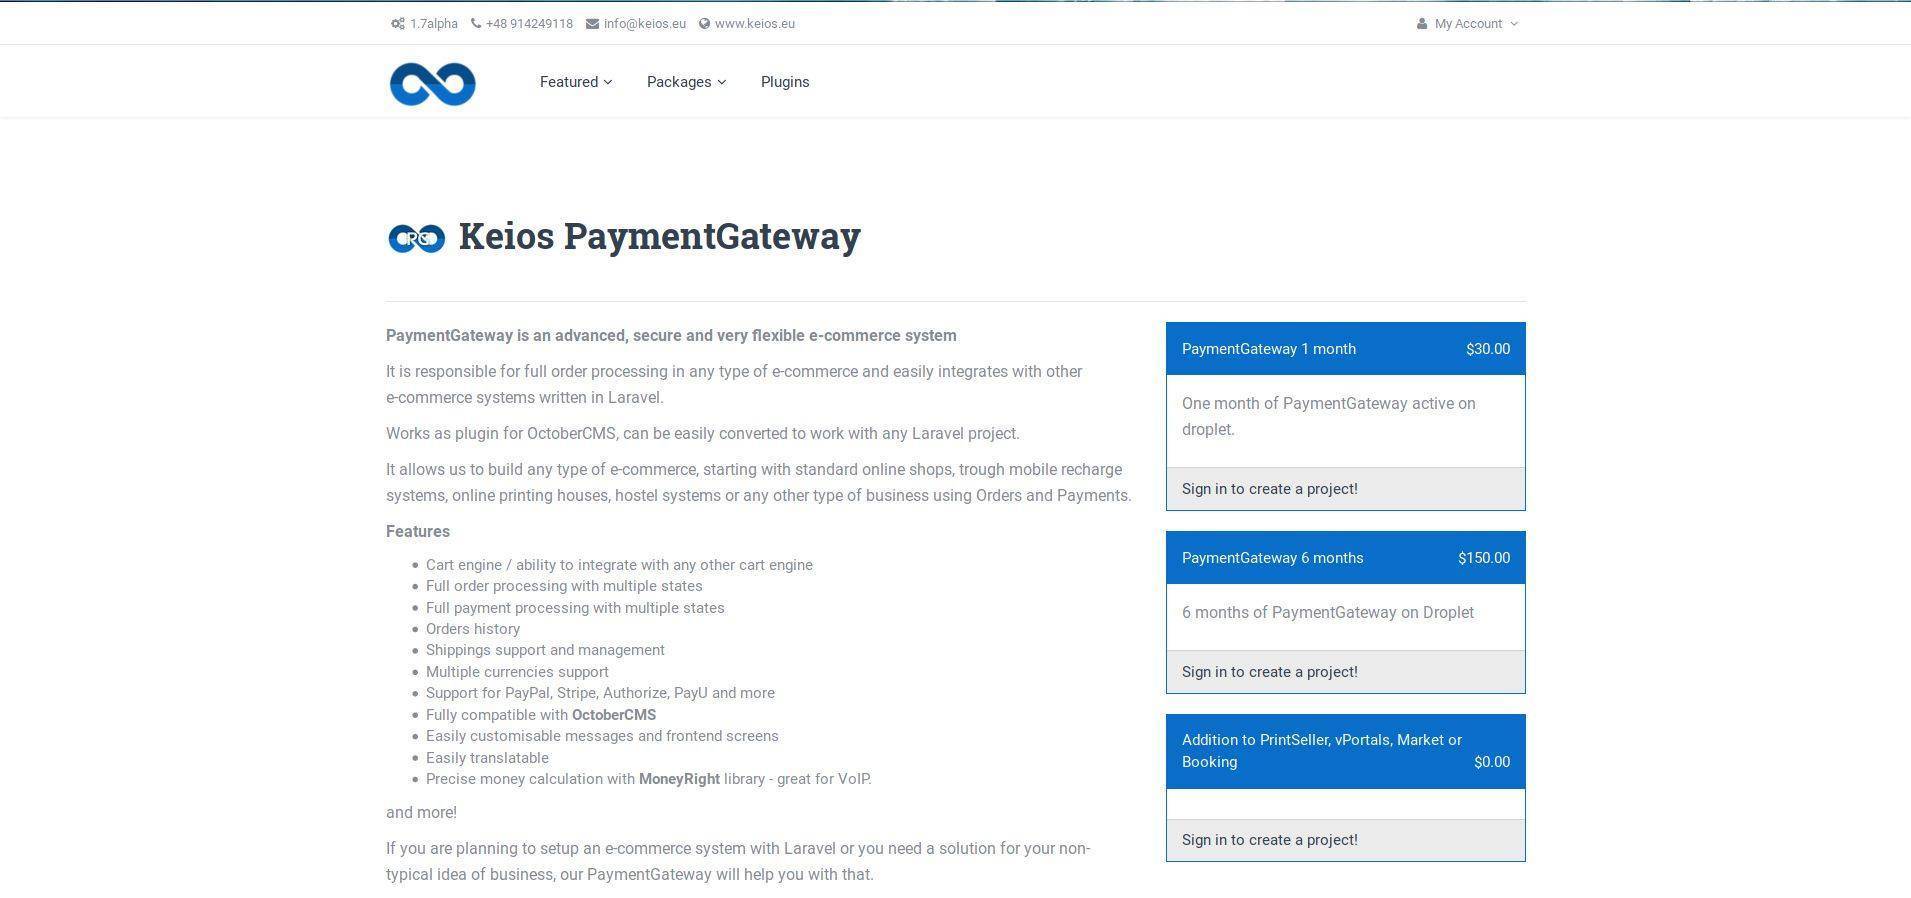Click the 1.7alpha version label

point(433,24)
